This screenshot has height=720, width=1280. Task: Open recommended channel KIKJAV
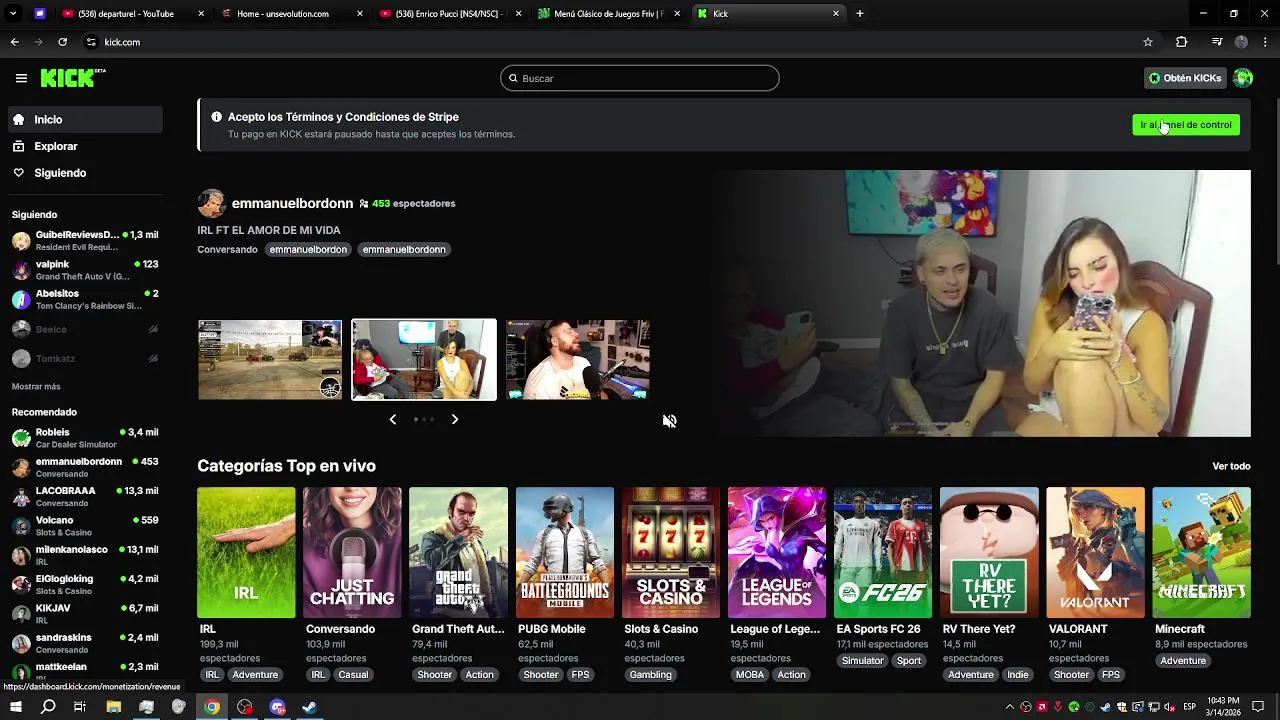tap(85, 614)
